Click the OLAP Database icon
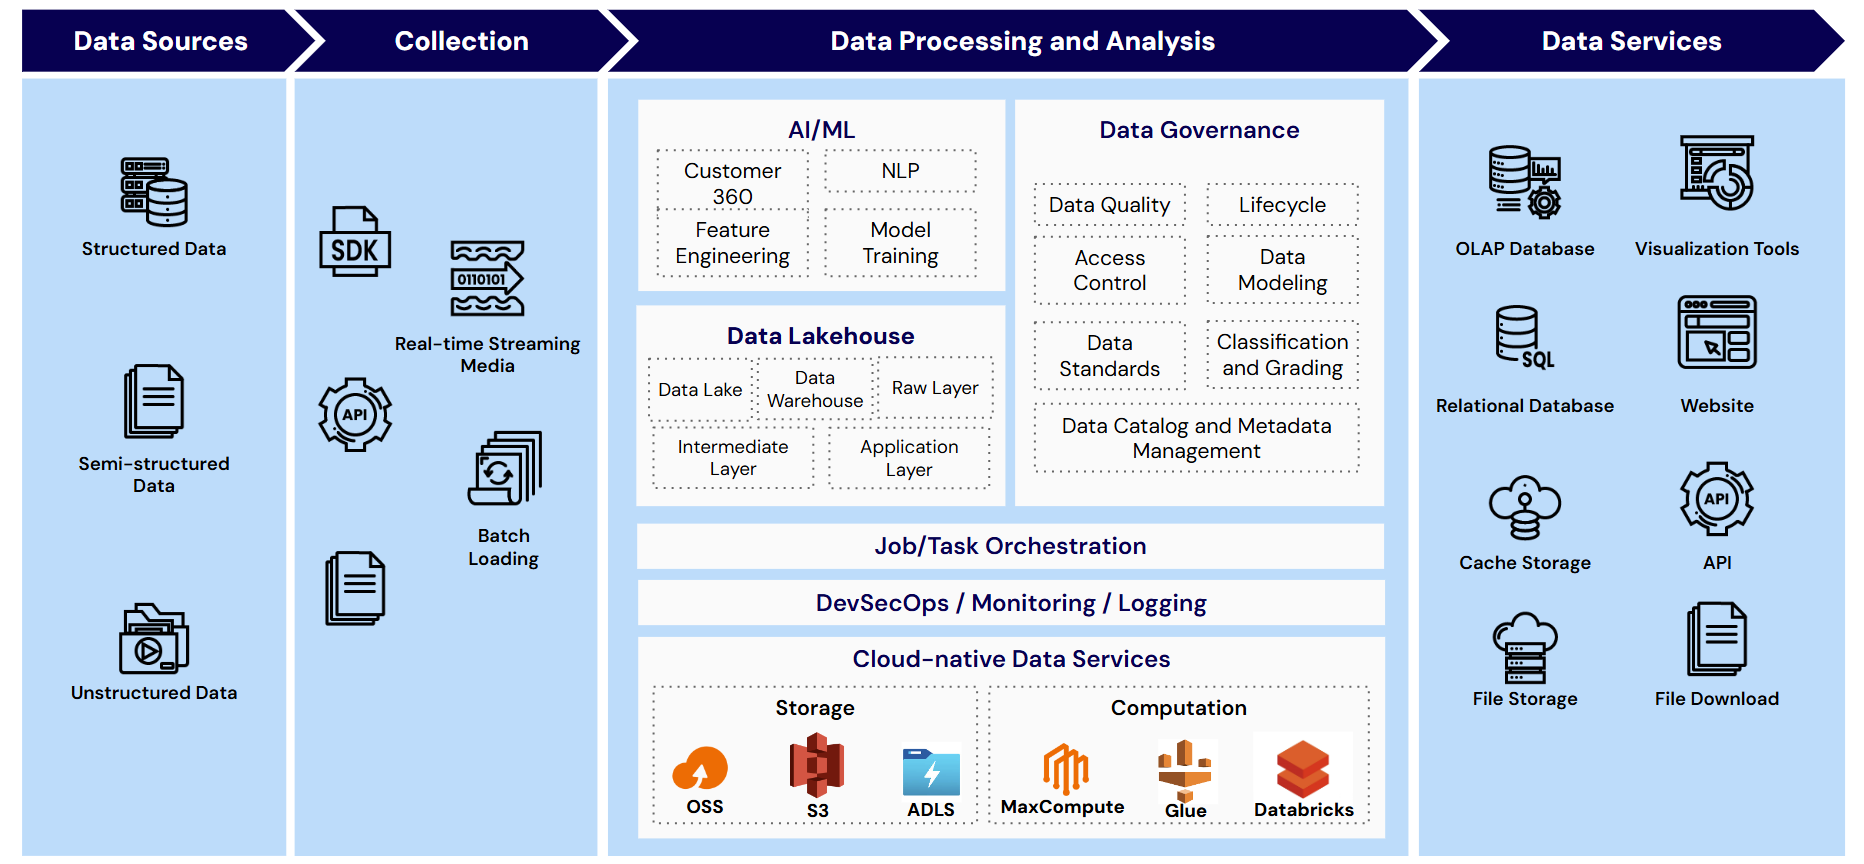 (1524, 182)
